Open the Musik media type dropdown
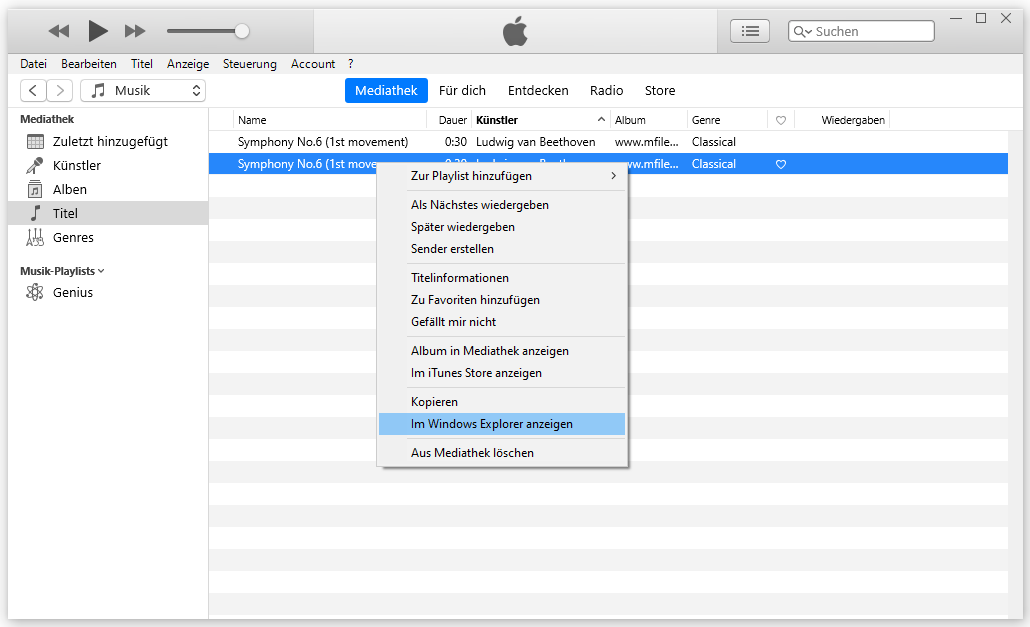This screenshot has height=627, width=1030. pyautogui.click(x=143, y=91)
